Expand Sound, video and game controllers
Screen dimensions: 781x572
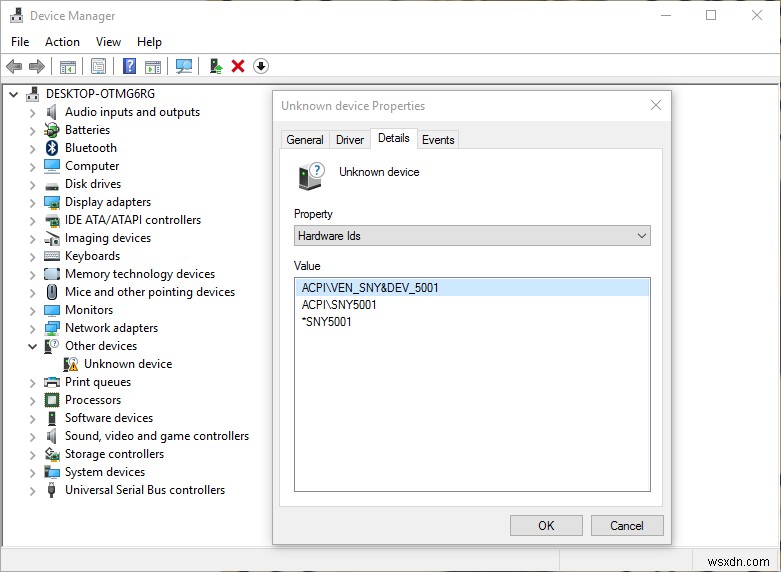click(33, 436)
